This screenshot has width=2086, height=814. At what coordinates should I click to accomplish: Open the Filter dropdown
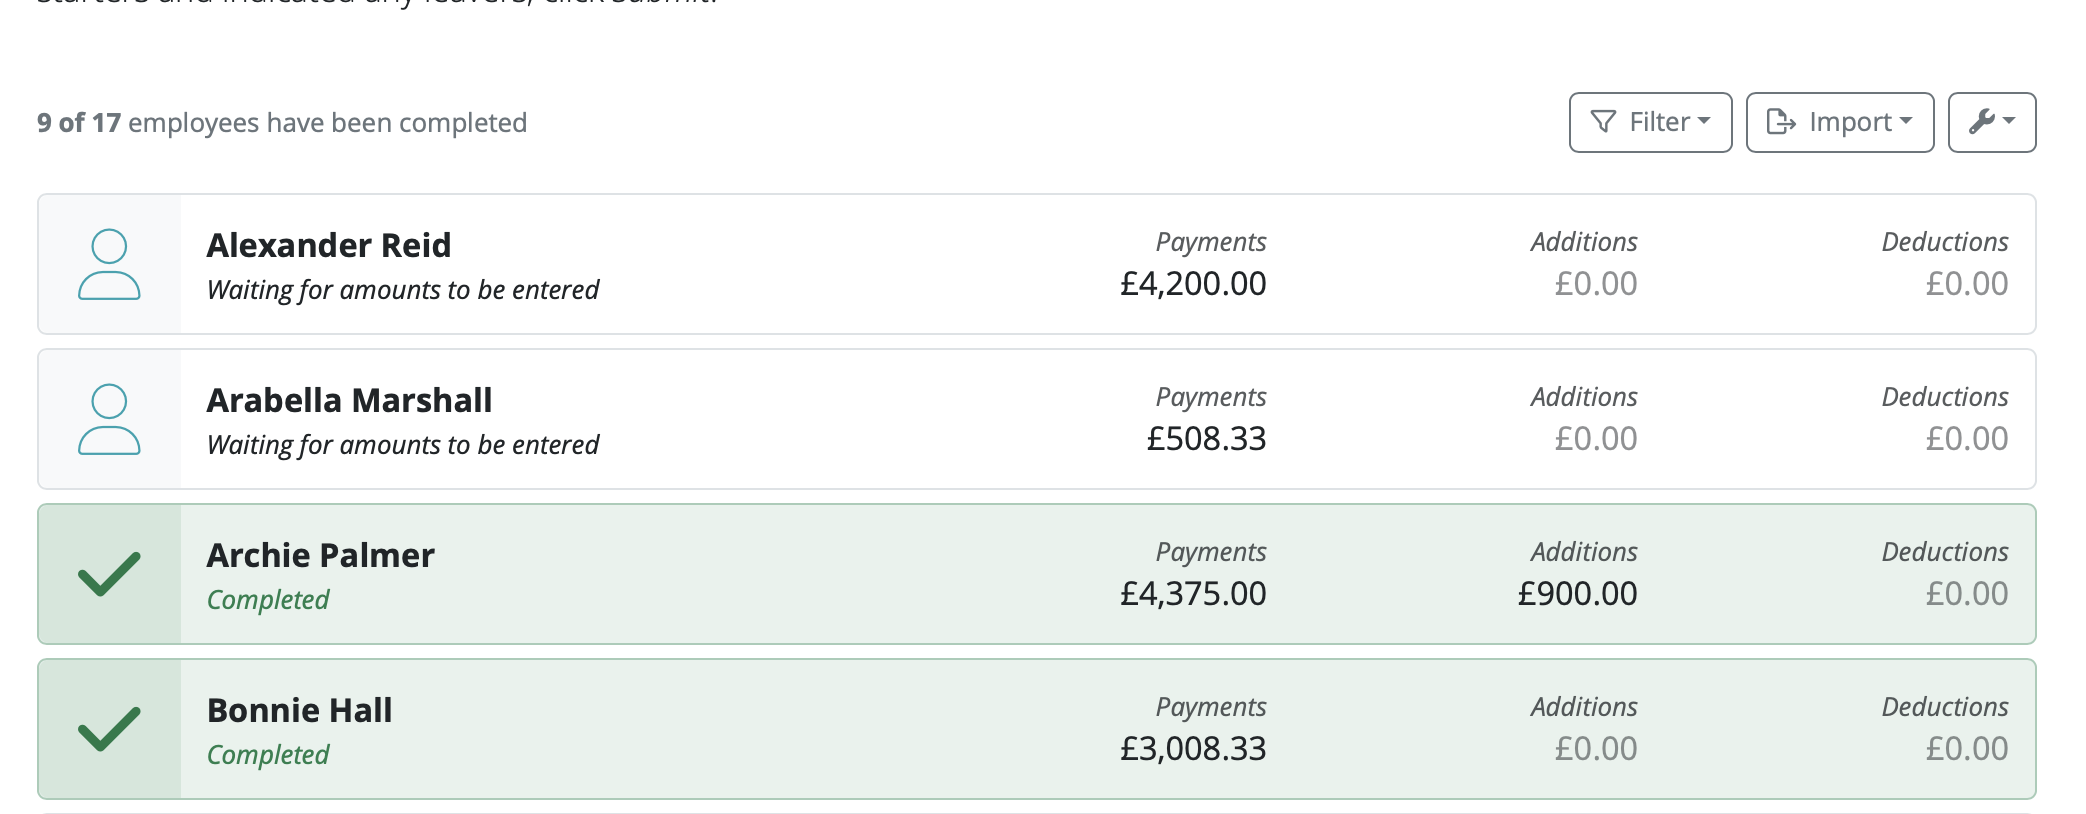(x=1650, y=122)
